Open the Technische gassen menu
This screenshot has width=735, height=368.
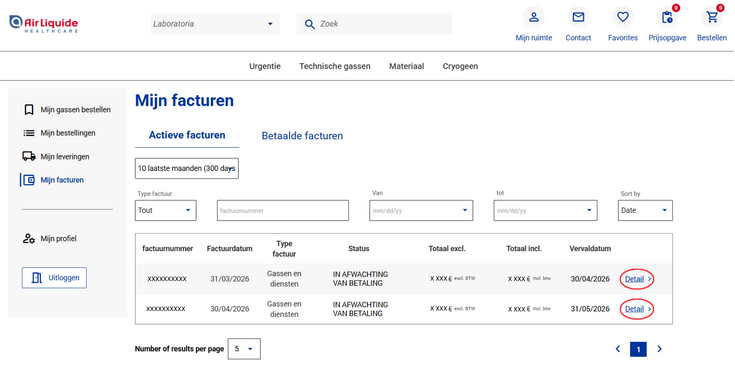pos(335,66)
